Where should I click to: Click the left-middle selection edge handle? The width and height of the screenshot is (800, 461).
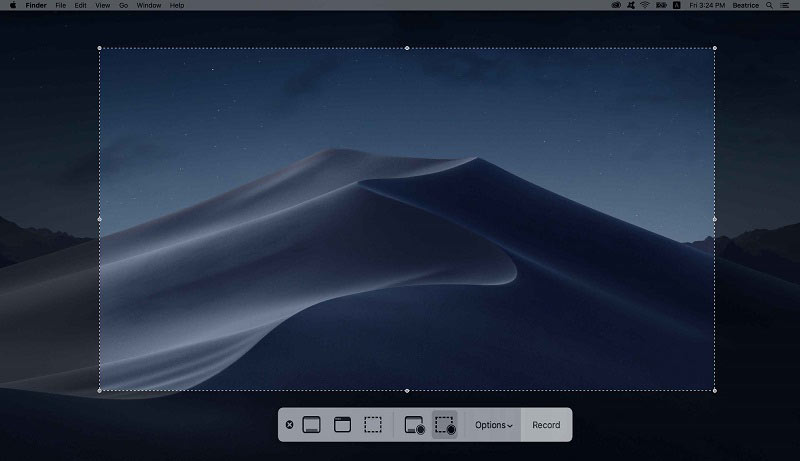tap(99, 219)
